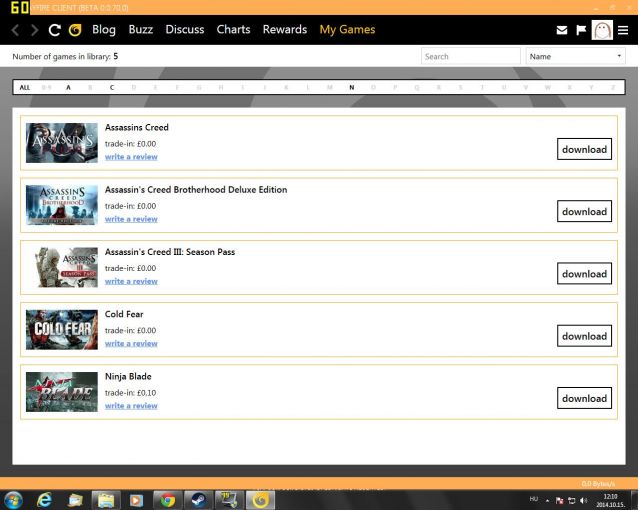Expand the Name sort dropdown
Viewport: 638px width, 510px height.
click(x=575, y=56)
